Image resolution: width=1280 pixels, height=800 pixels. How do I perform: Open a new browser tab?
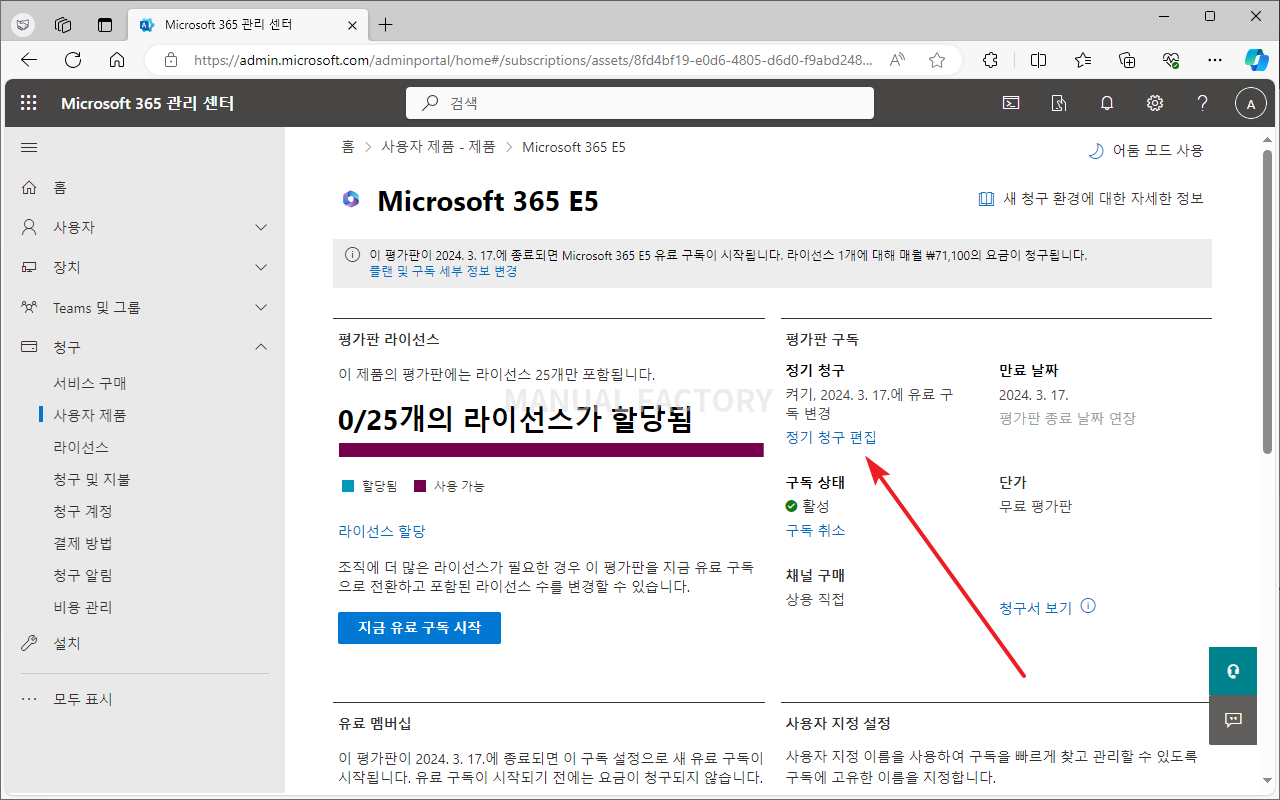click(x=386, y=24)
